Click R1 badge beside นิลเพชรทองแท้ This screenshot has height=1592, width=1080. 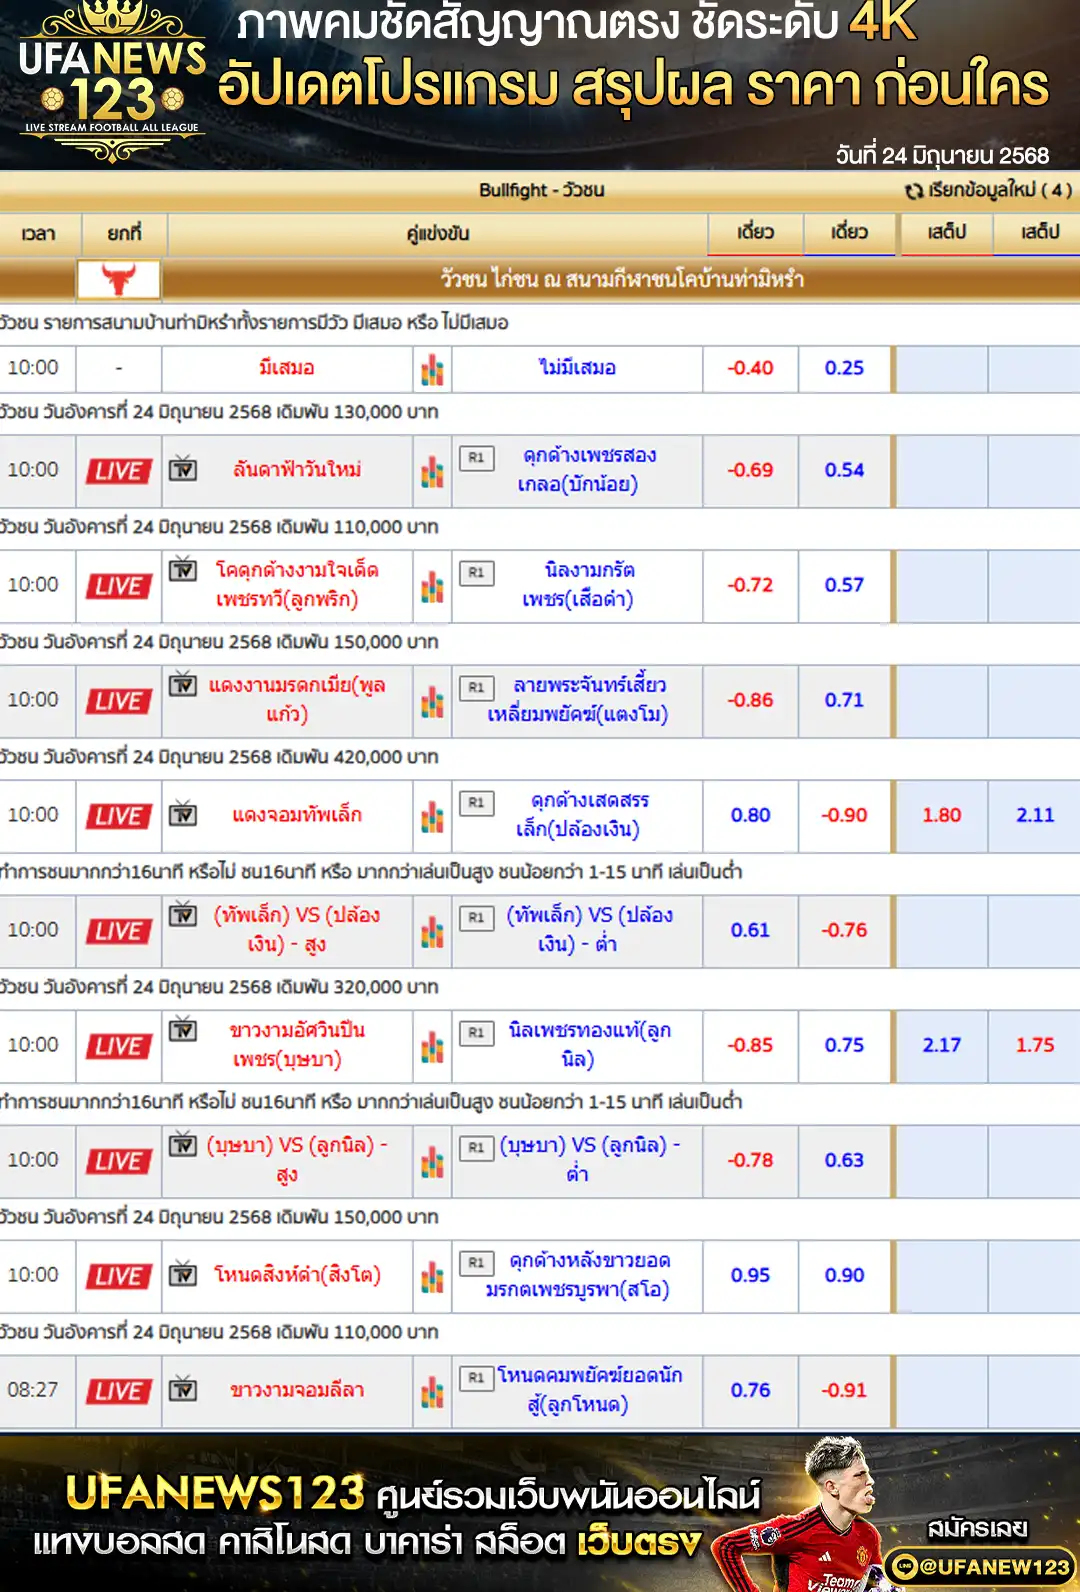click(476, 1033)
